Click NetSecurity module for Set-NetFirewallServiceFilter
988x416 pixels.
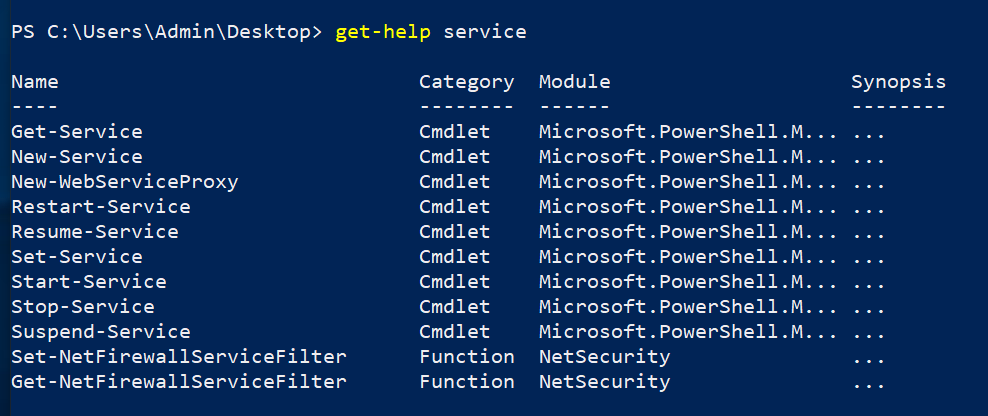coord(605,357)
